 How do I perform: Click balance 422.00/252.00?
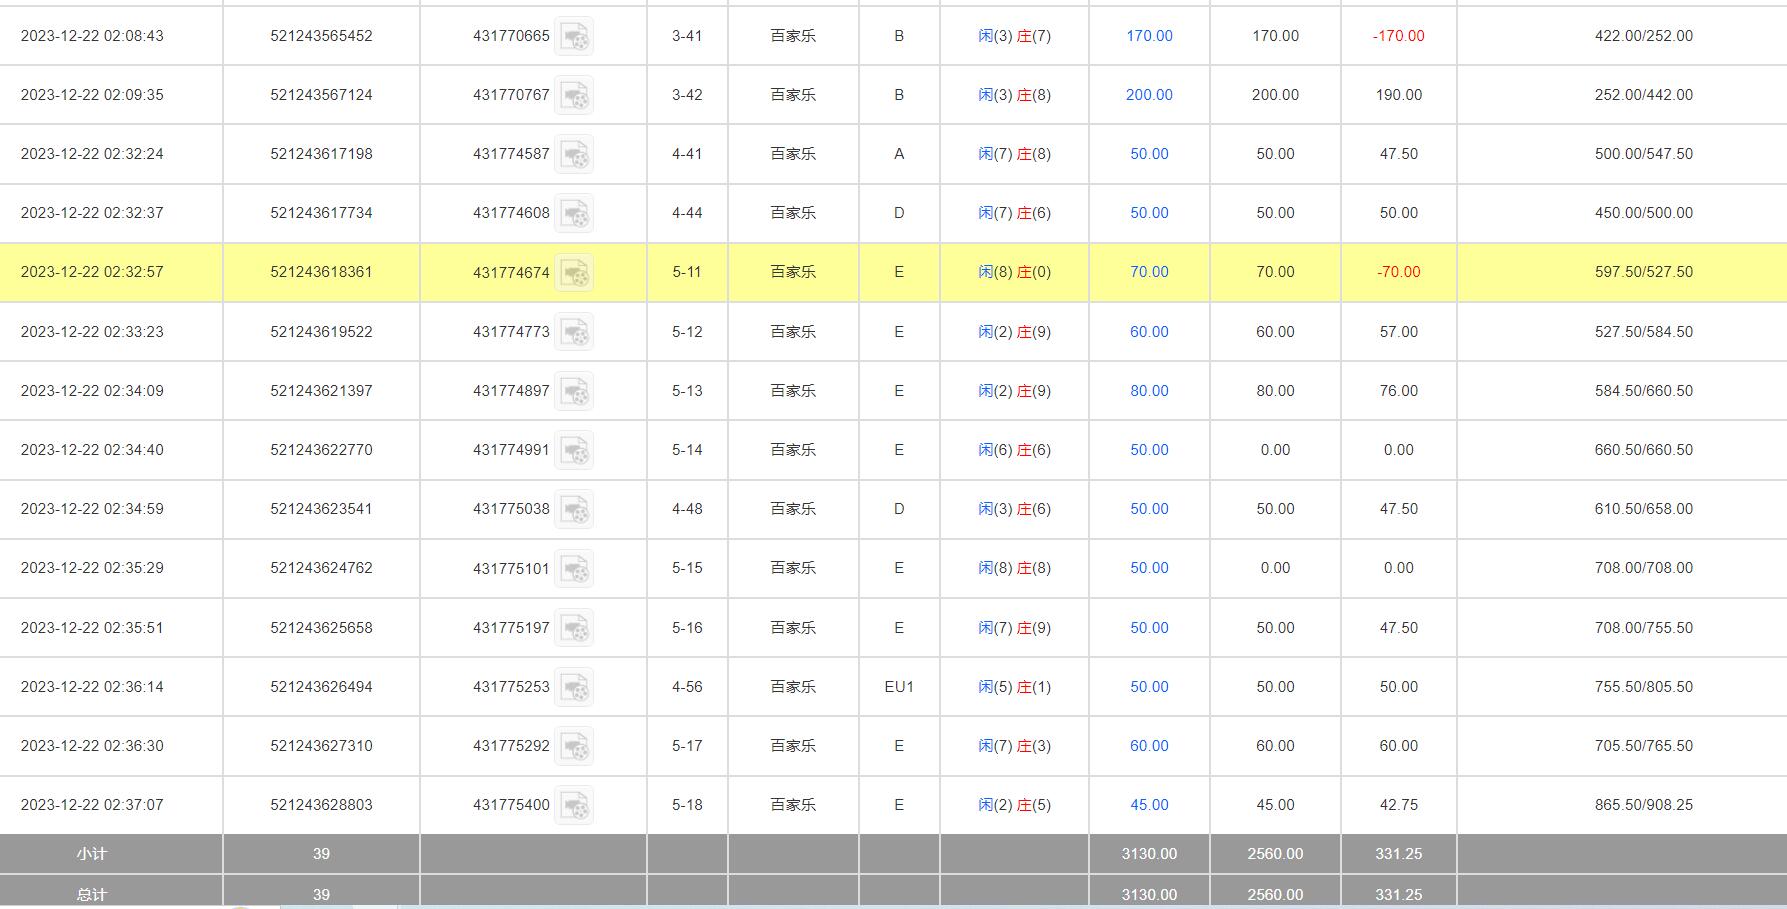(x=1644, y=36)
